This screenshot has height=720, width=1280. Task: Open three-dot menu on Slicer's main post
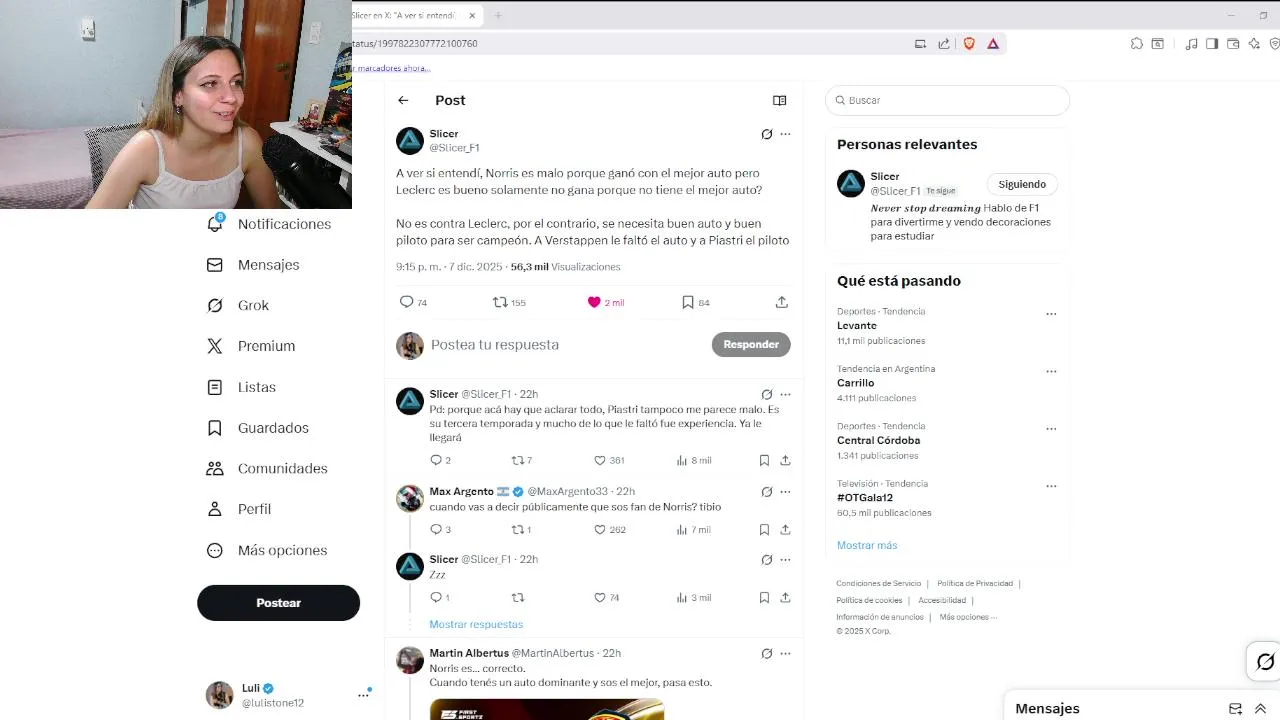pyautogui.click(x=786, y=134)
